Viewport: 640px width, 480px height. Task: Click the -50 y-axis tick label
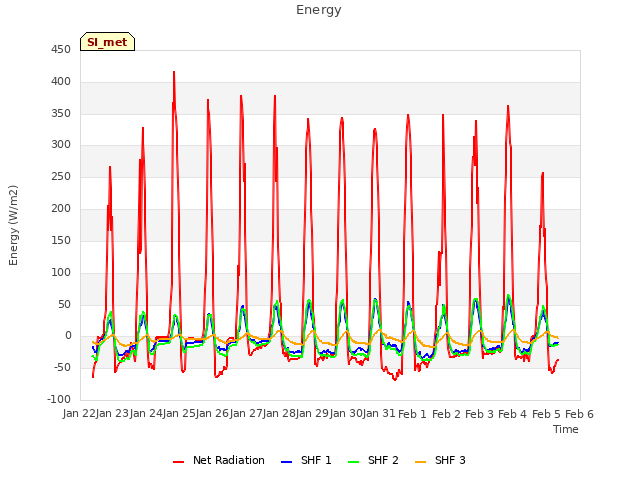click(x=62, y=367)
